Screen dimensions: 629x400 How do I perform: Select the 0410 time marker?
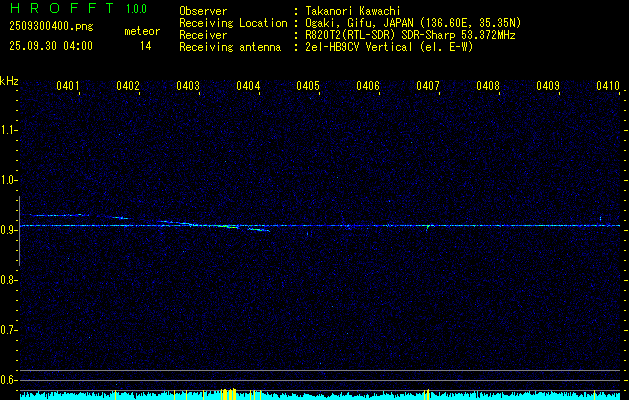(x=608, y=86)
